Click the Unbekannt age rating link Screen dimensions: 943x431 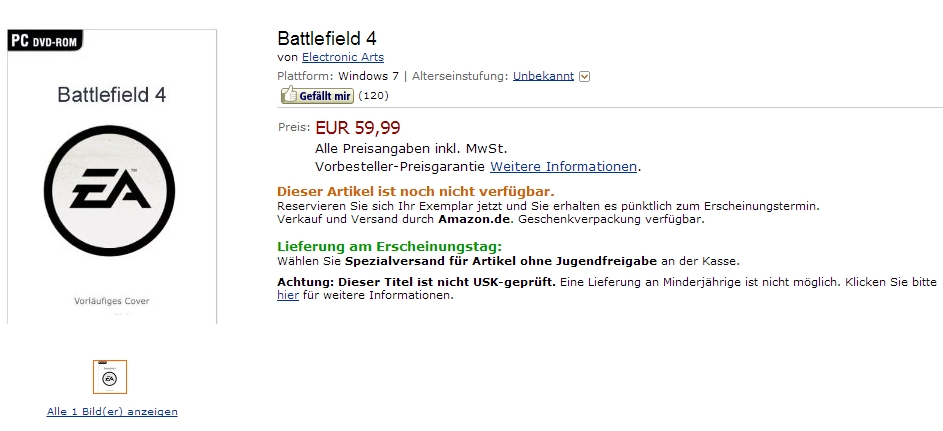click(543, 76)
